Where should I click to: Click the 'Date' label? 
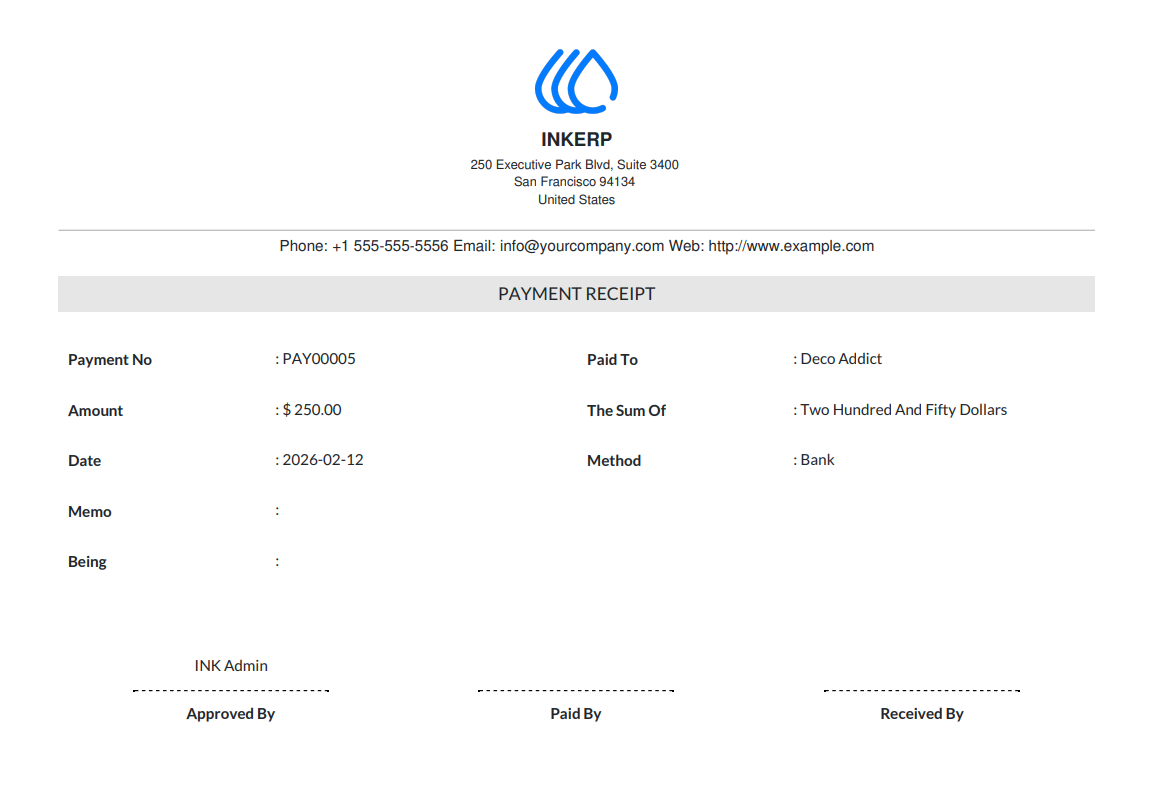(84, 461)
